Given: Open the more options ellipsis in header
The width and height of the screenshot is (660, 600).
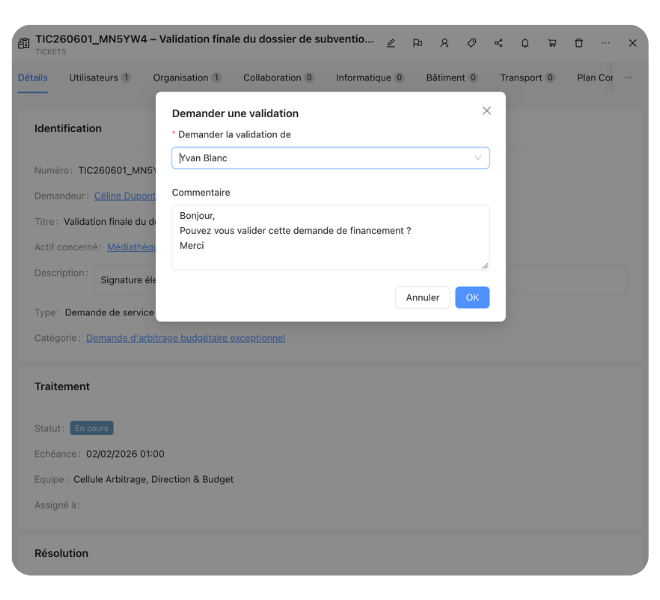Looking at the screenshot, I should tap(606, 43).
